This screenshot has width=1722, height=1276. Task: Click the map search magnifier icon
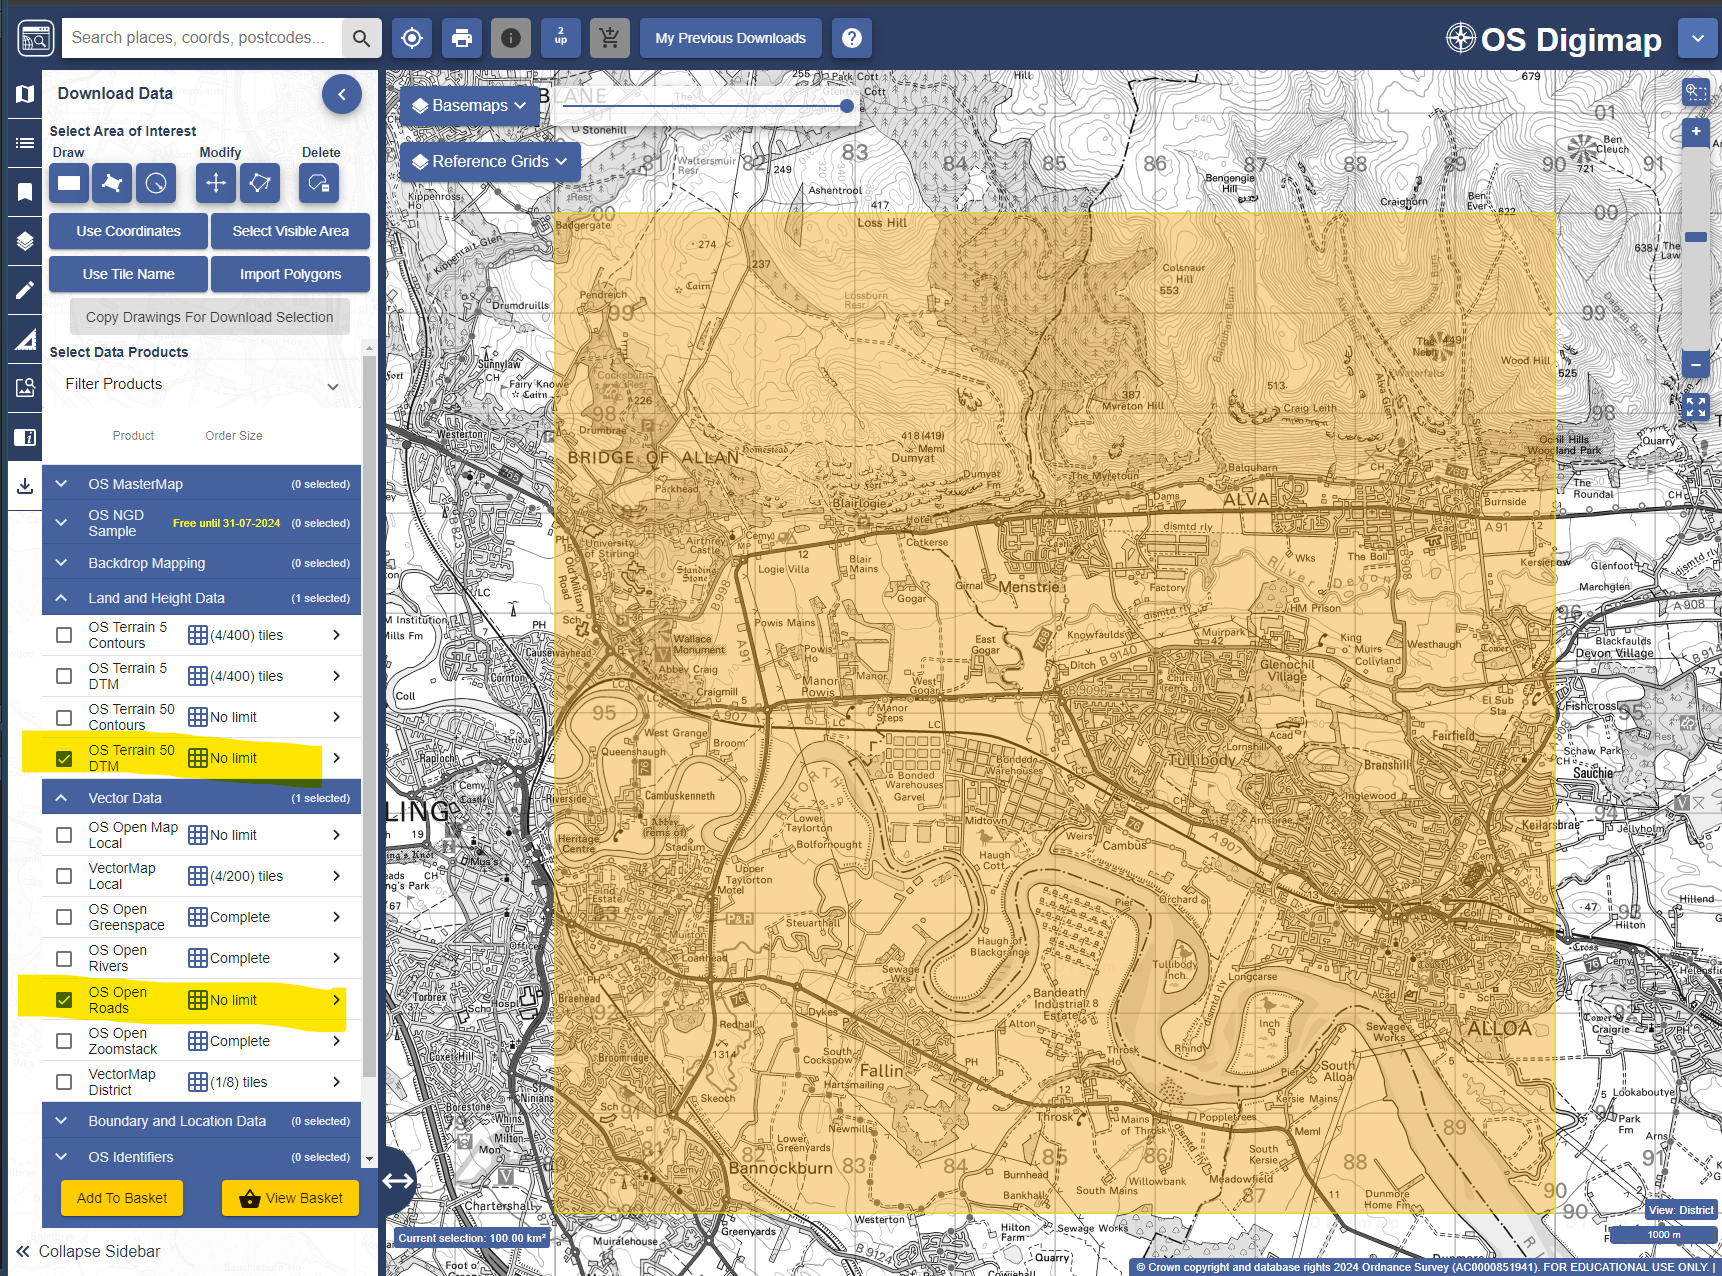coord(361,38)
